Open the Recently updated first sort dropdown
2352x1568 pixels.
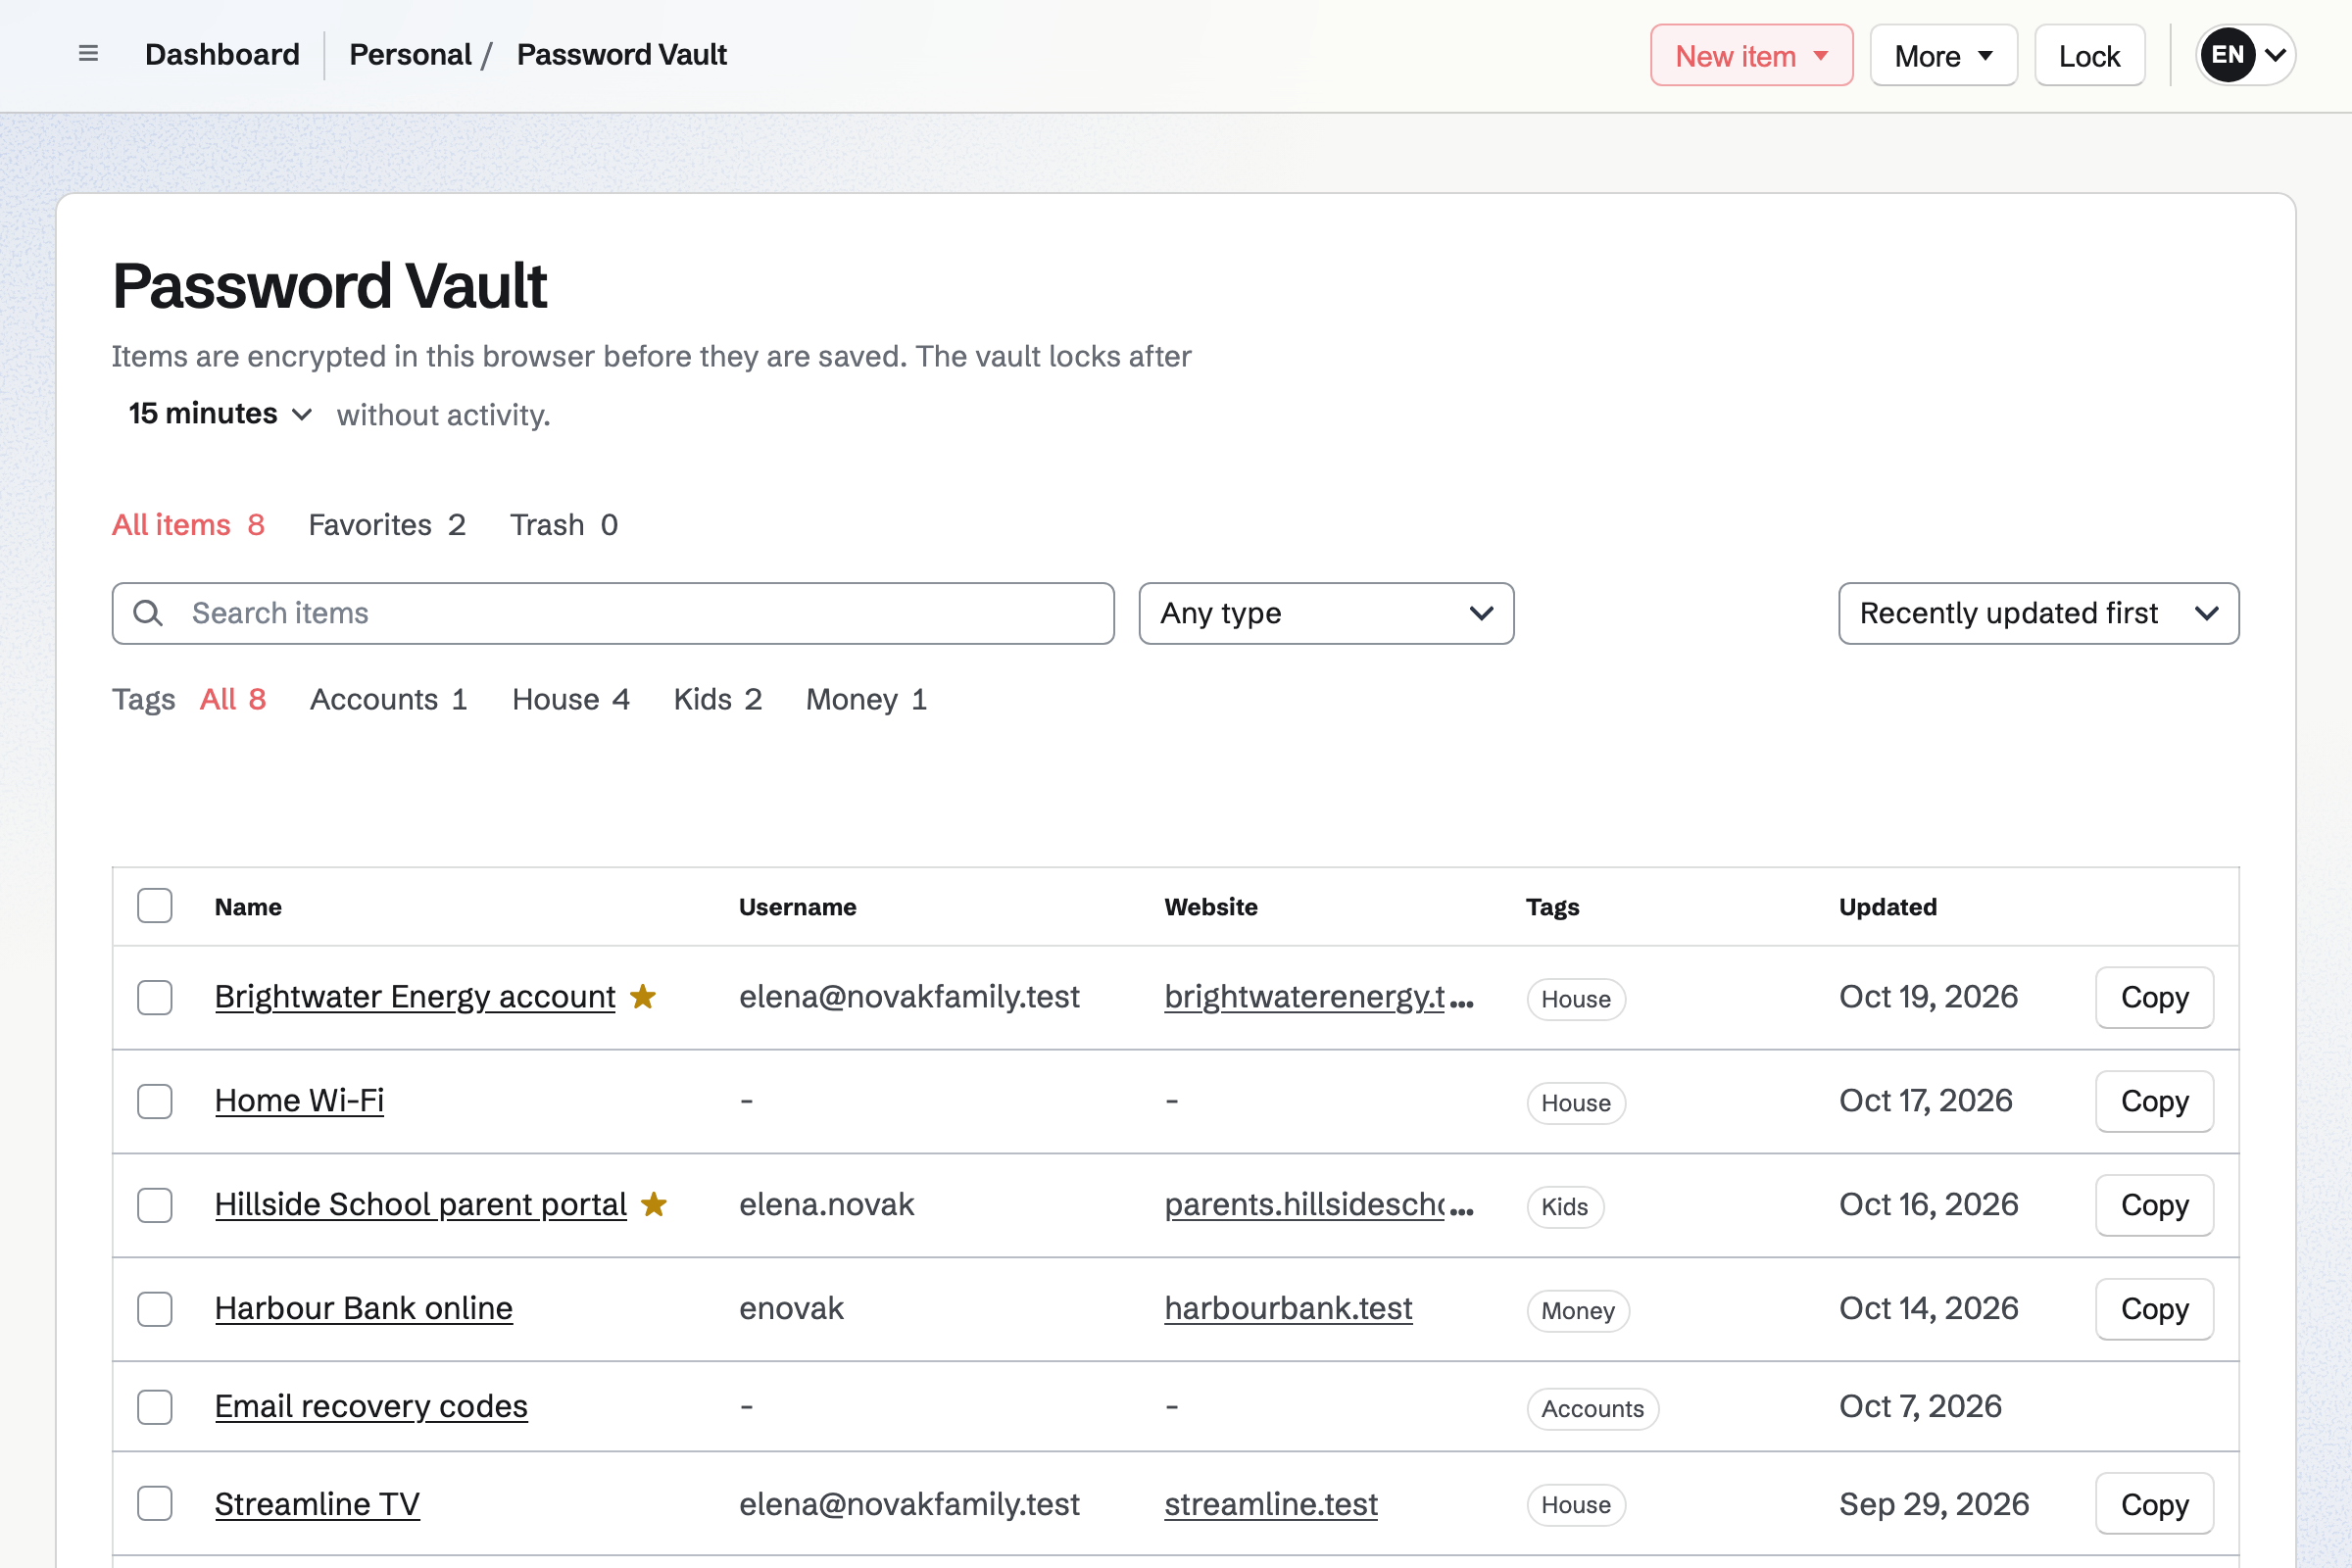[x=2038, y=613]
